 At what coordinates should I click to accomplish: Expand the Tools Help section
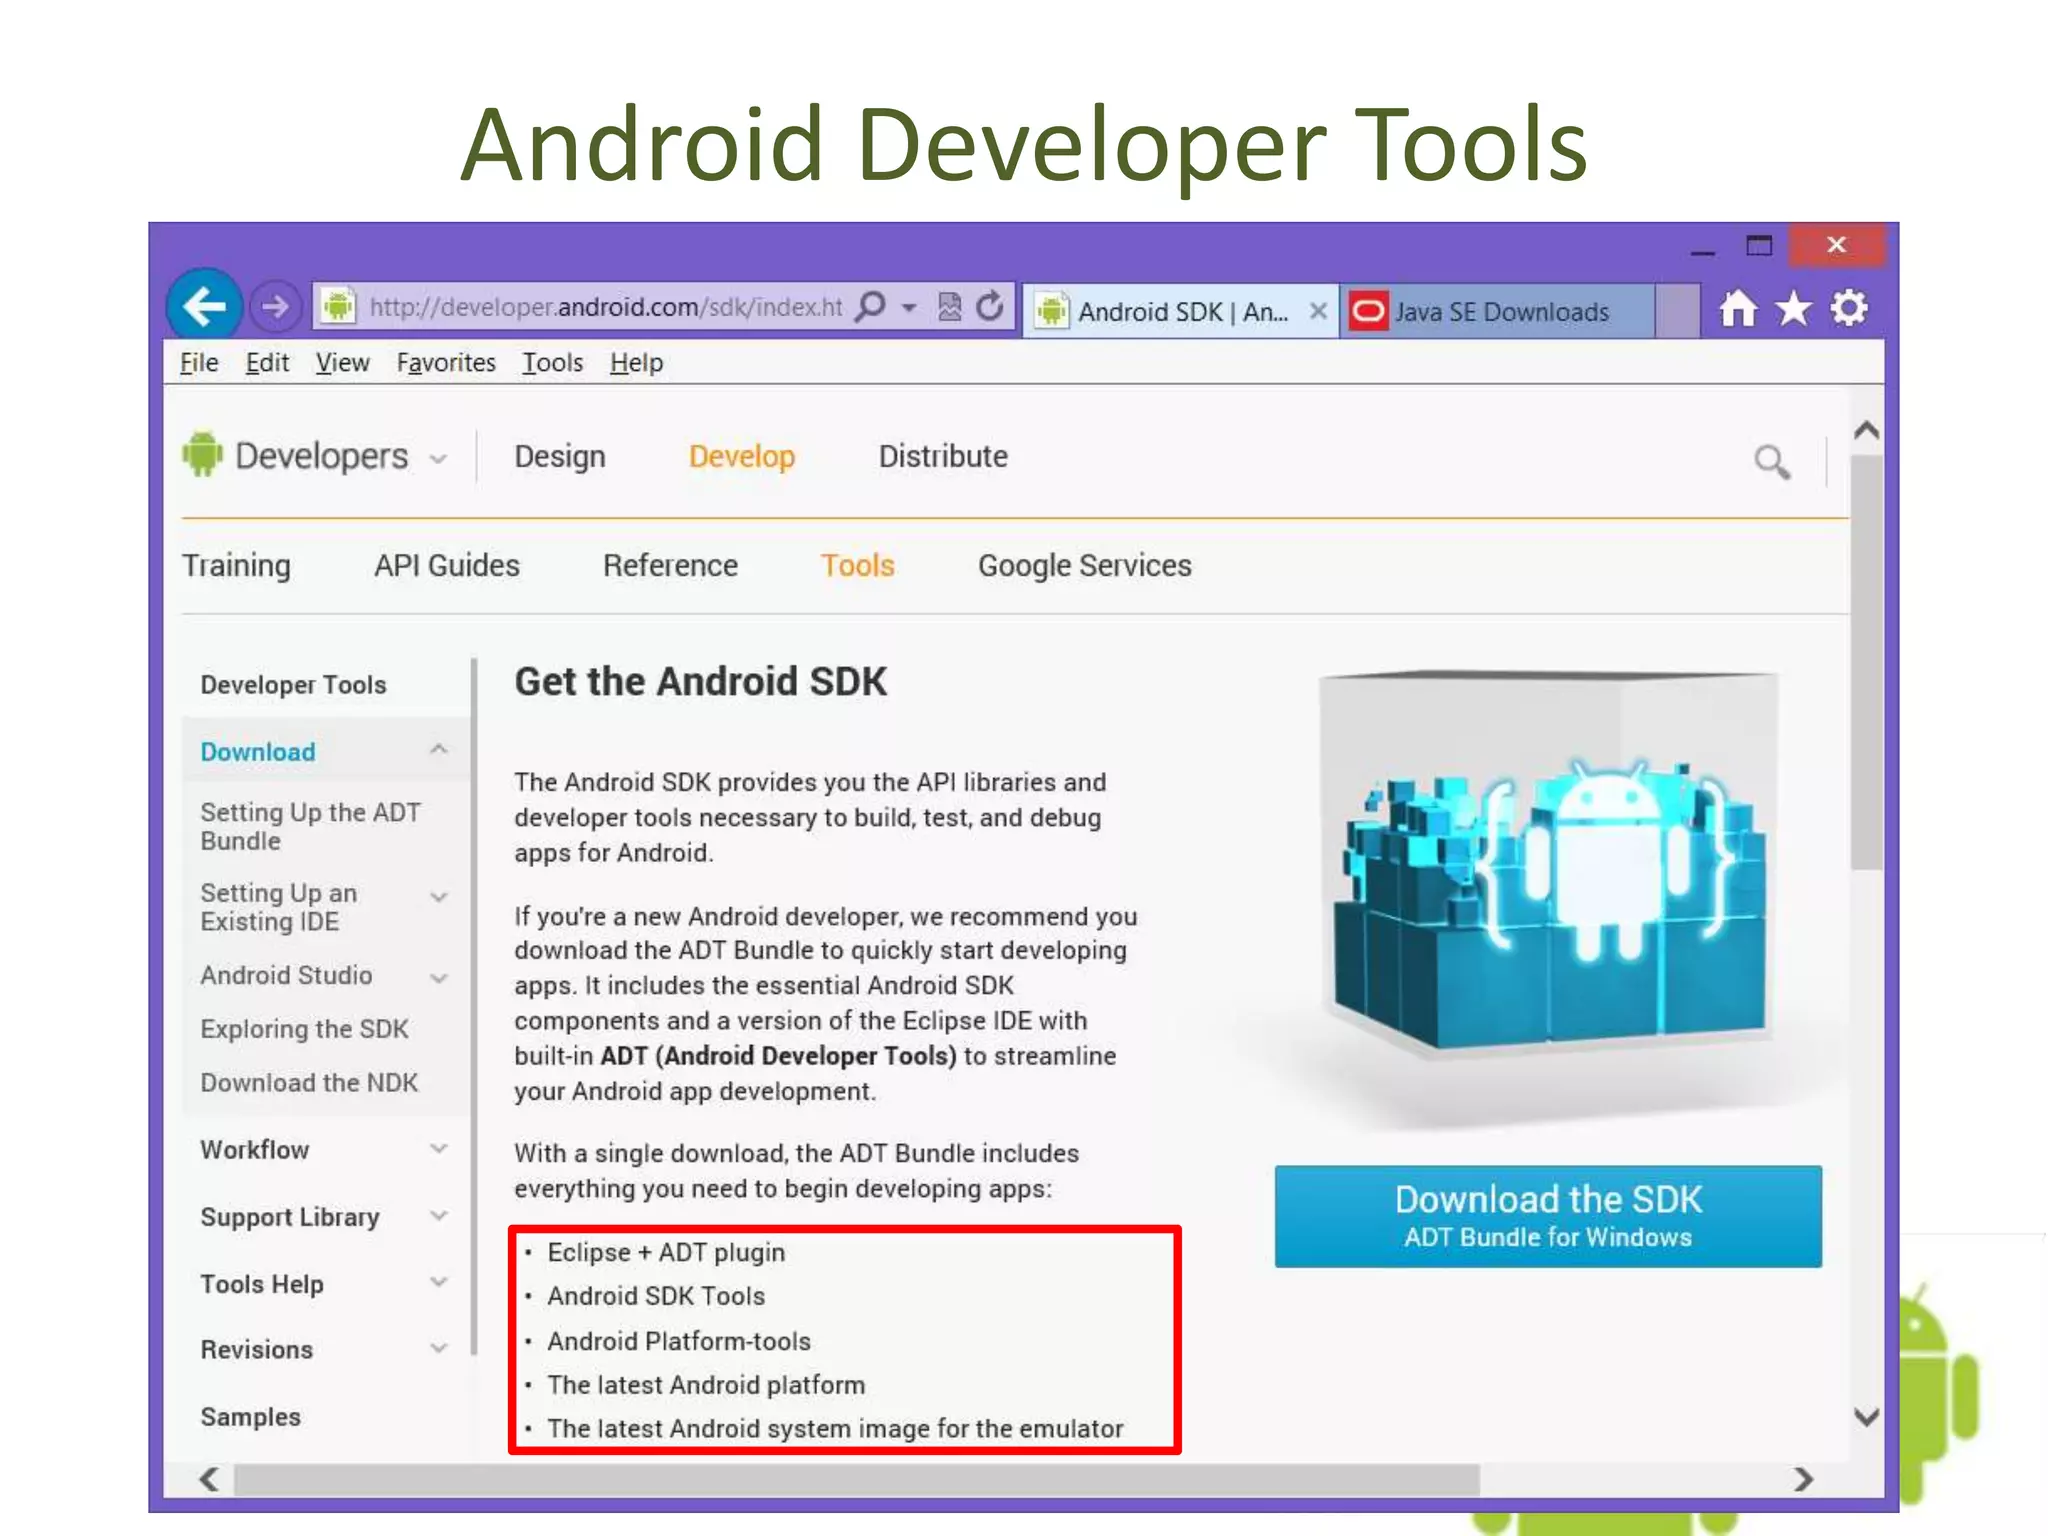coord(438,1282)
